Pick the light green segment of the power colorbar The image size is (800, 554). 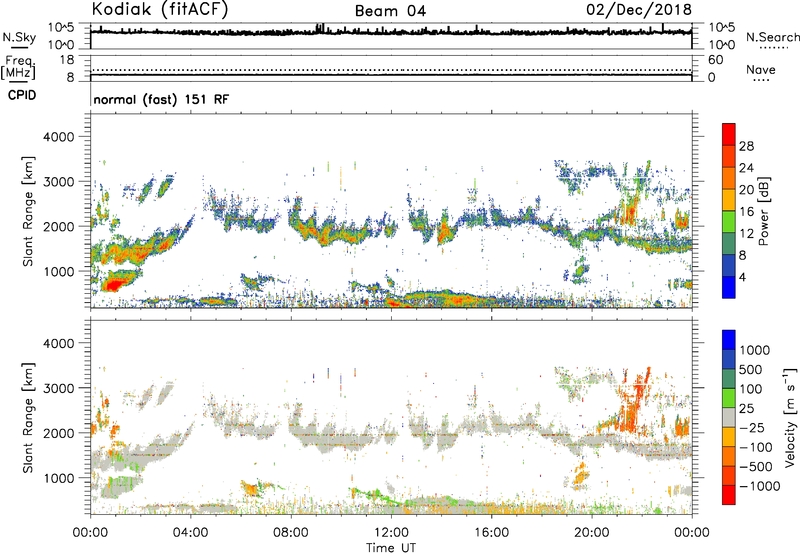[729, 222]
